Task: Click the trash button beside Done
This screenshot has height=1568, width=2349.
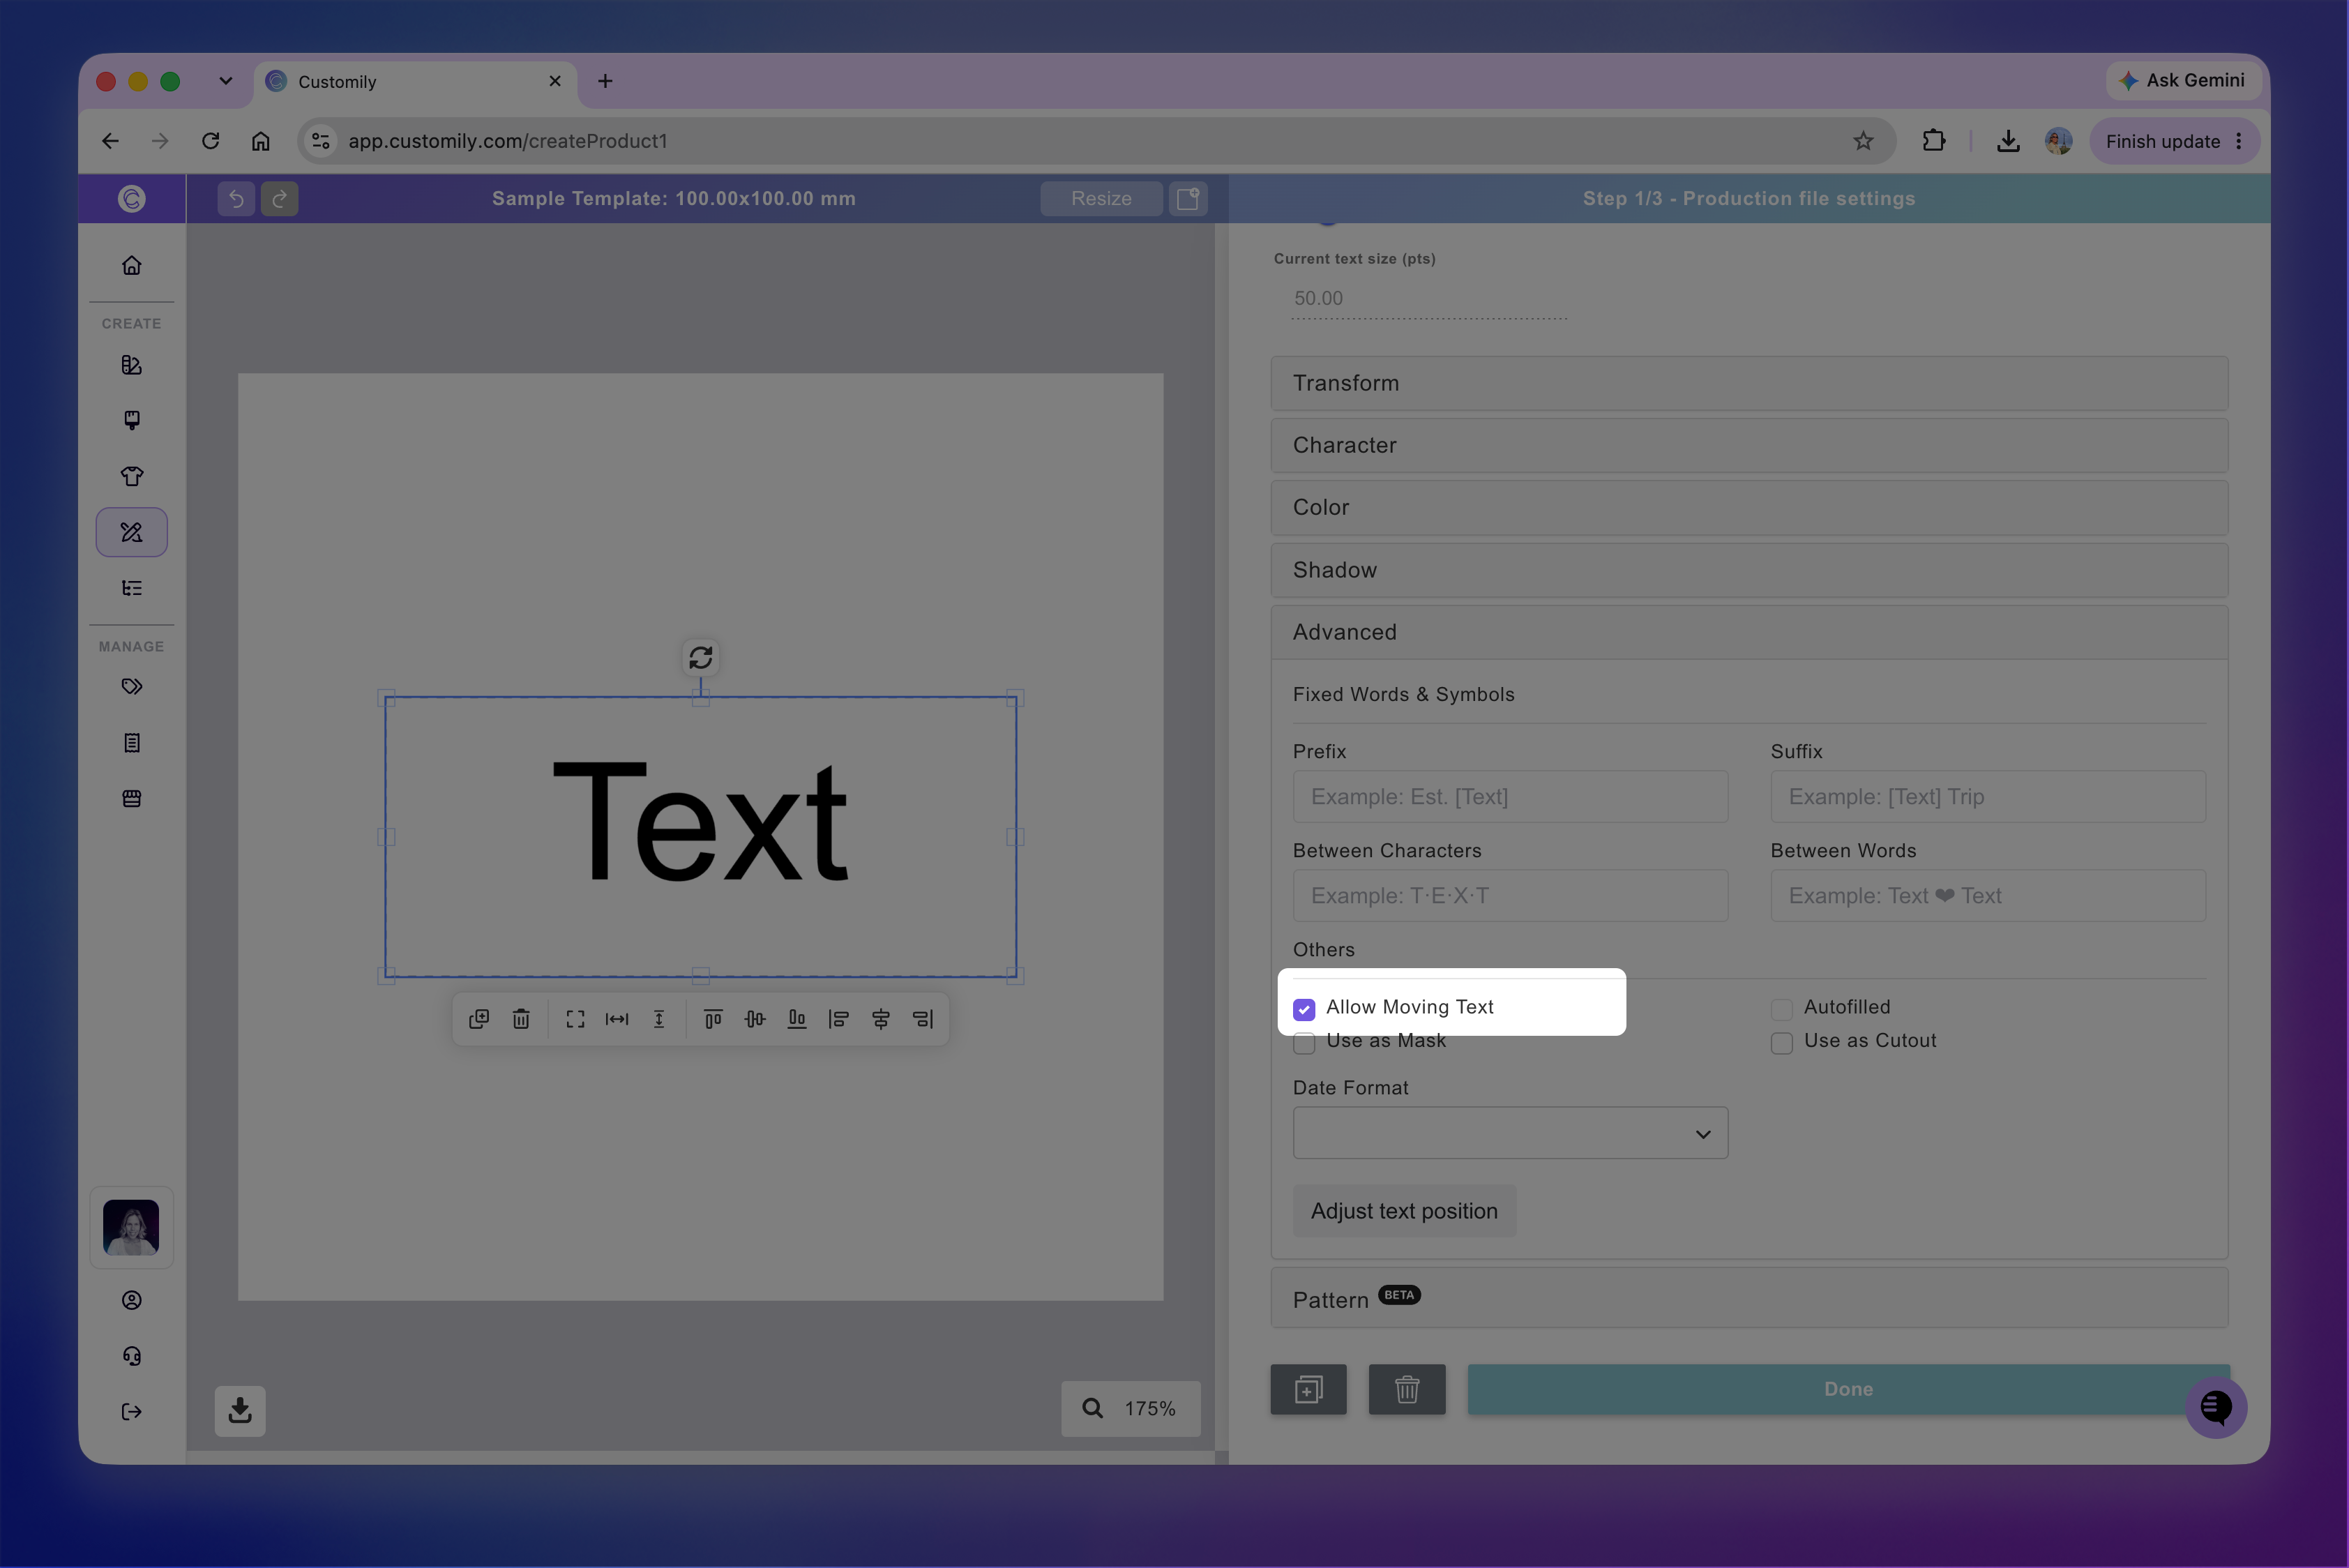Action: (x=1407, y=1389)
